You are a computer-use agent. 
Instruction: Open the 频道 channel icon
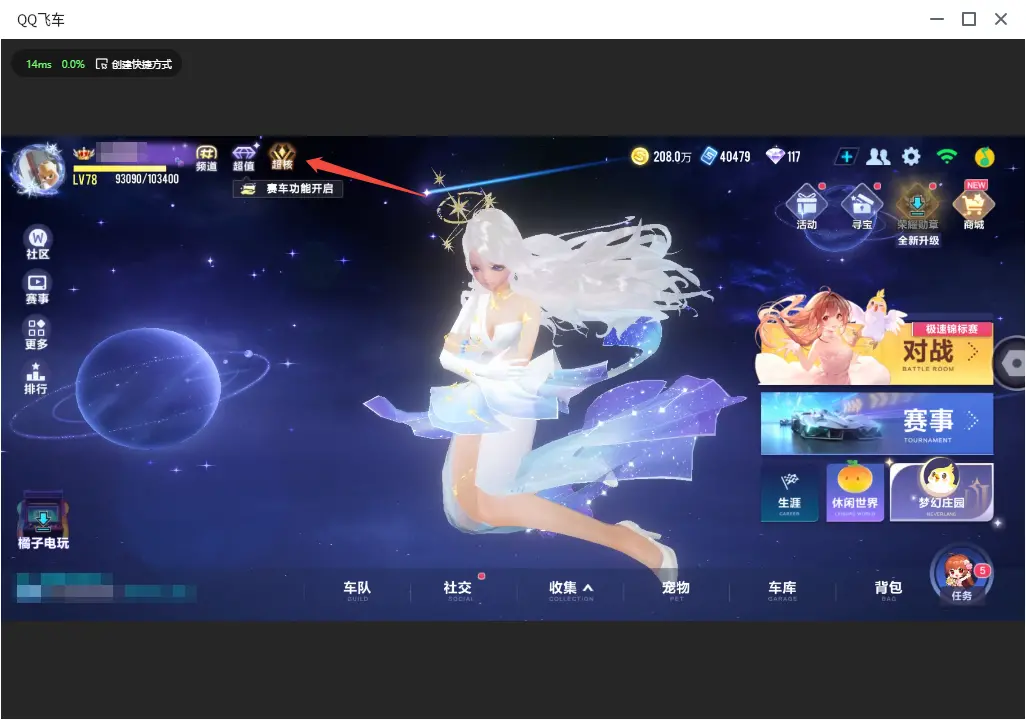206,158
